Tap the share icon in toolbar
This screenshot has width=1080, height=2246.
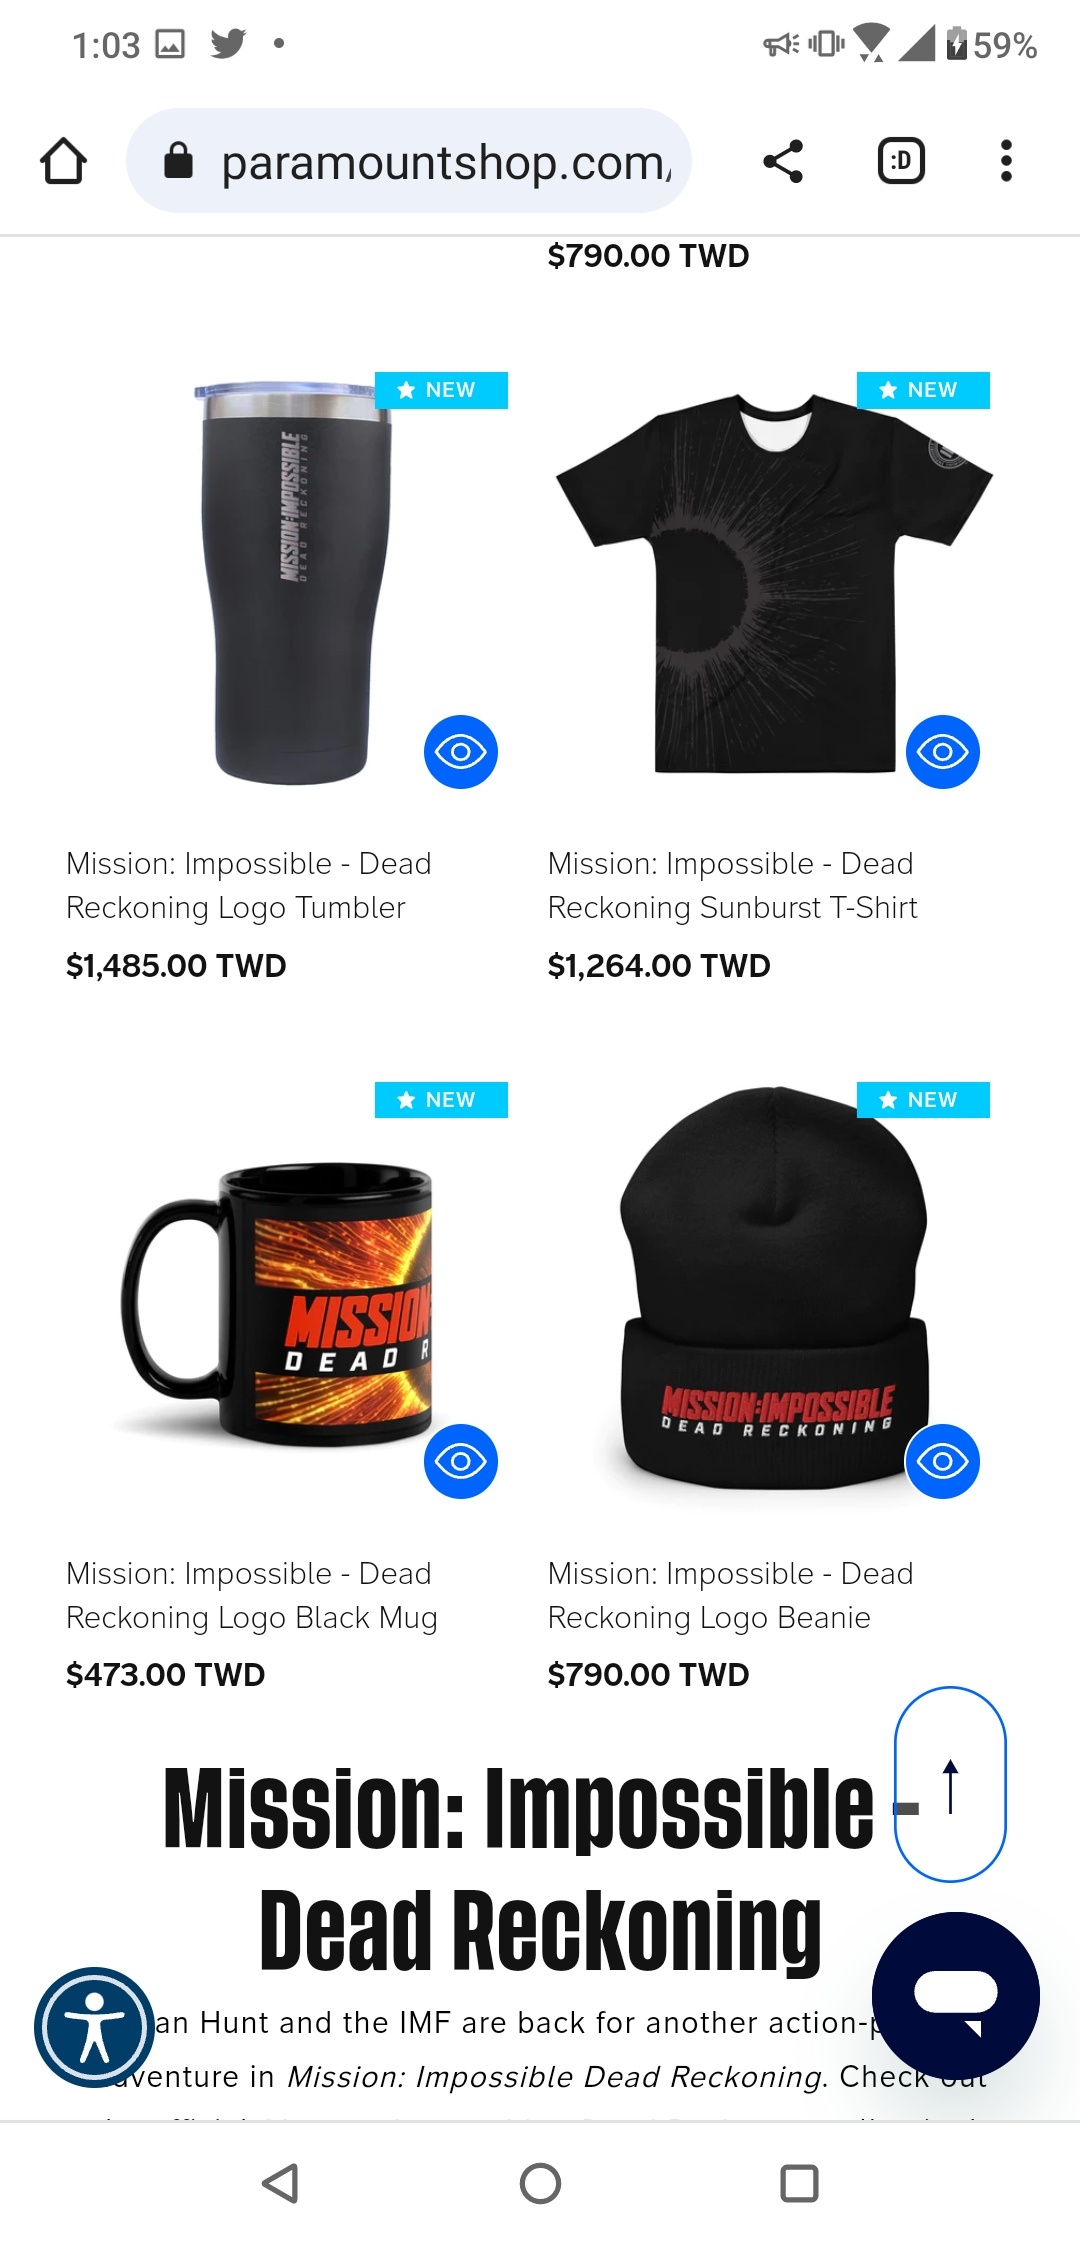[783, 161]
